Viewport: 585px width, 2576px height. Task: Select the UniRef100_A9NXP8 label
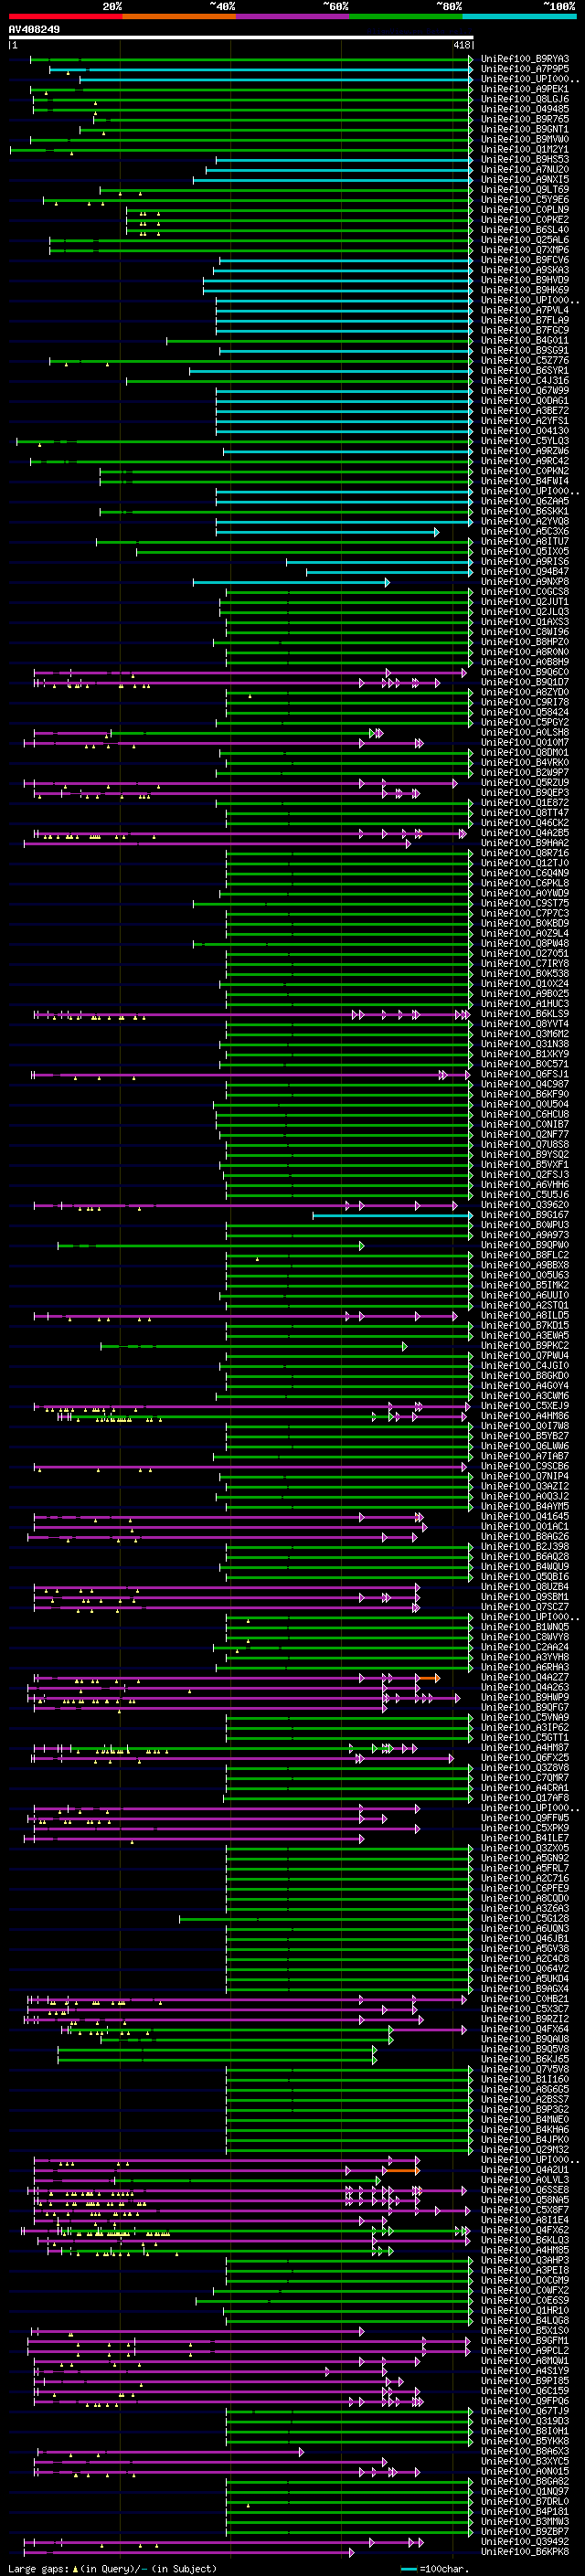tap(525, 581)
